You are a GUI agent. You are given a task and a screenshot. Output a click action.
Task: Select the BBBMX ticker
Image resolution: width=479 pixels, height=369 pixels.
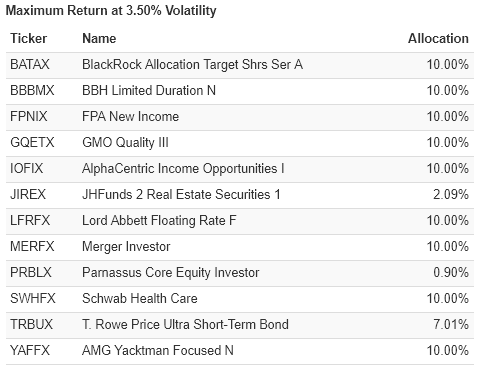[32, 90]
